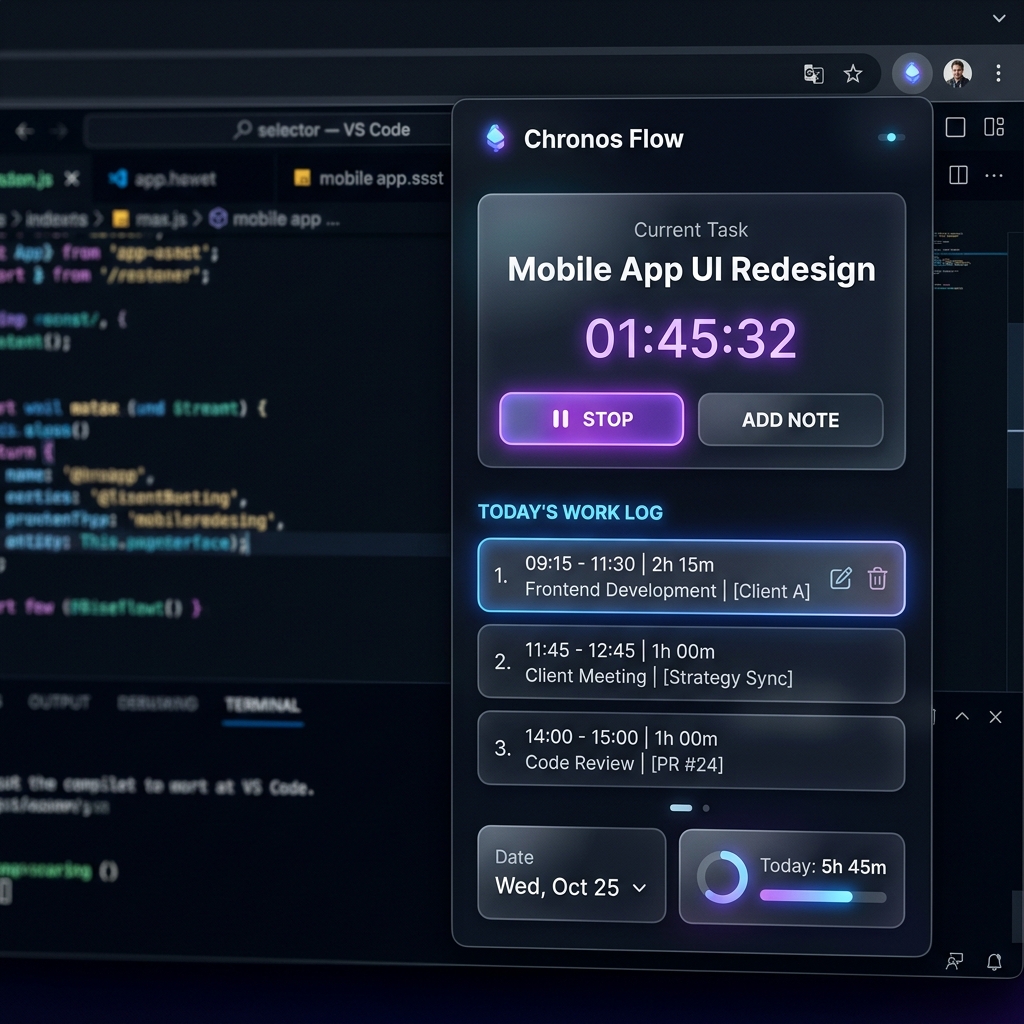Delete the Frontend Development log entry
This screenshot has height=1024, width=1024.
pos(877,578)
